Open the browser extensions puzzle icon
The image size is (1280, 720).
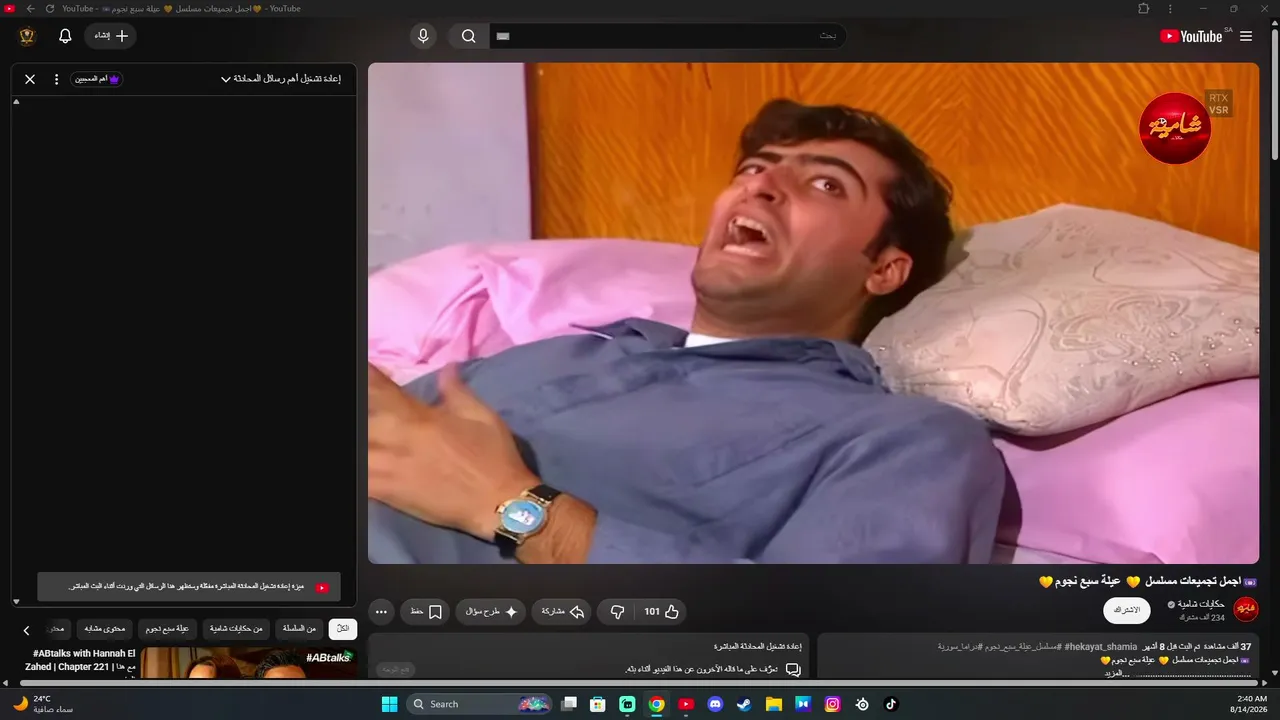click(1144, 8)
